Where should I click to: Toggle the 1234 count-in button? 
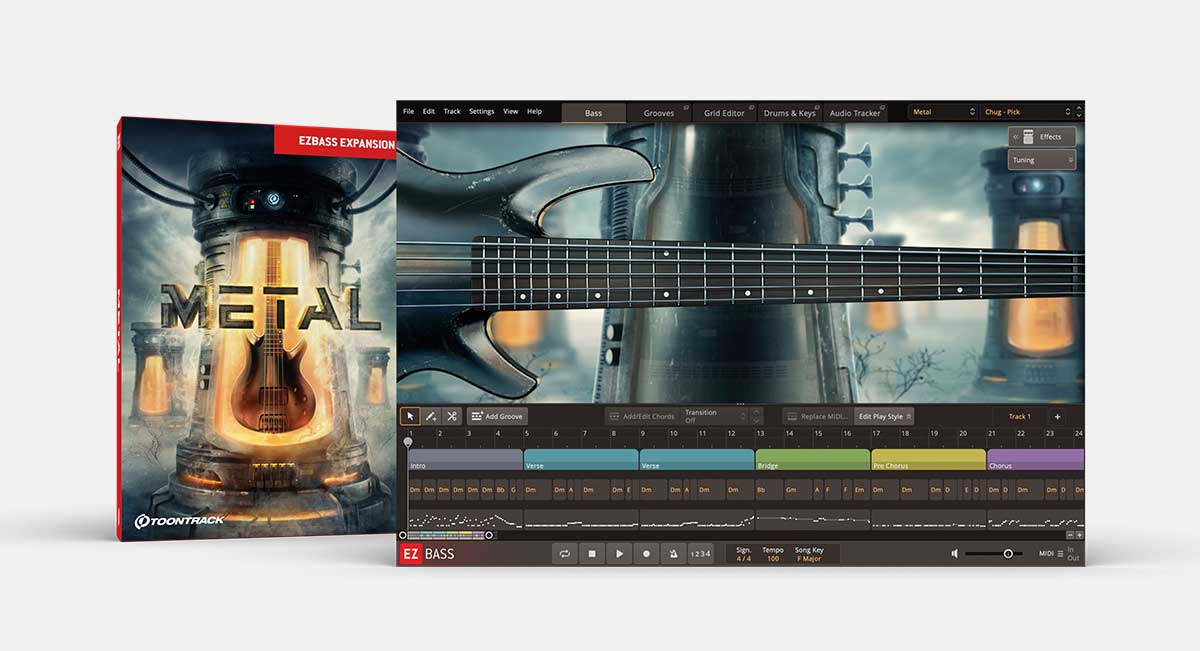[x=702, y=553]
